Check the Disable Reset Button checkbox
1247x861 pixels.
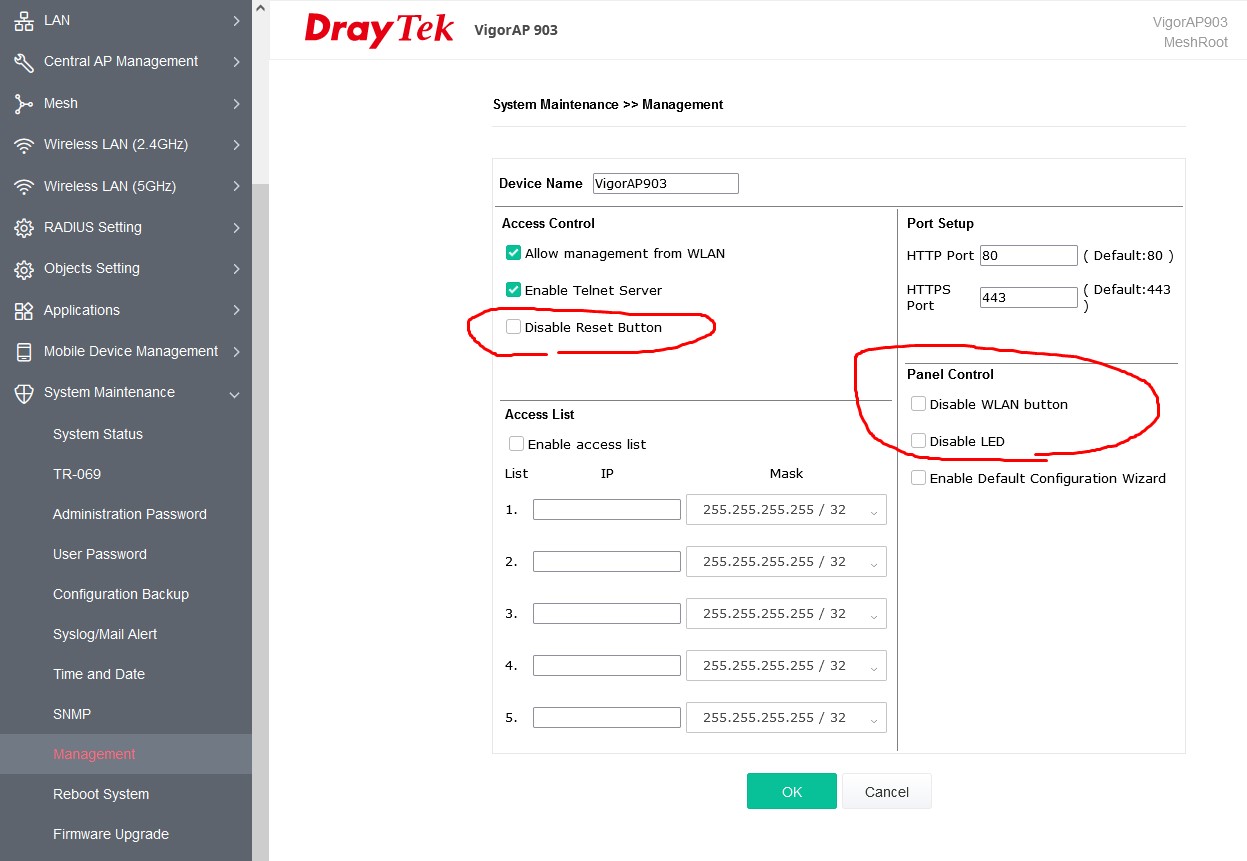coord(514,327)
